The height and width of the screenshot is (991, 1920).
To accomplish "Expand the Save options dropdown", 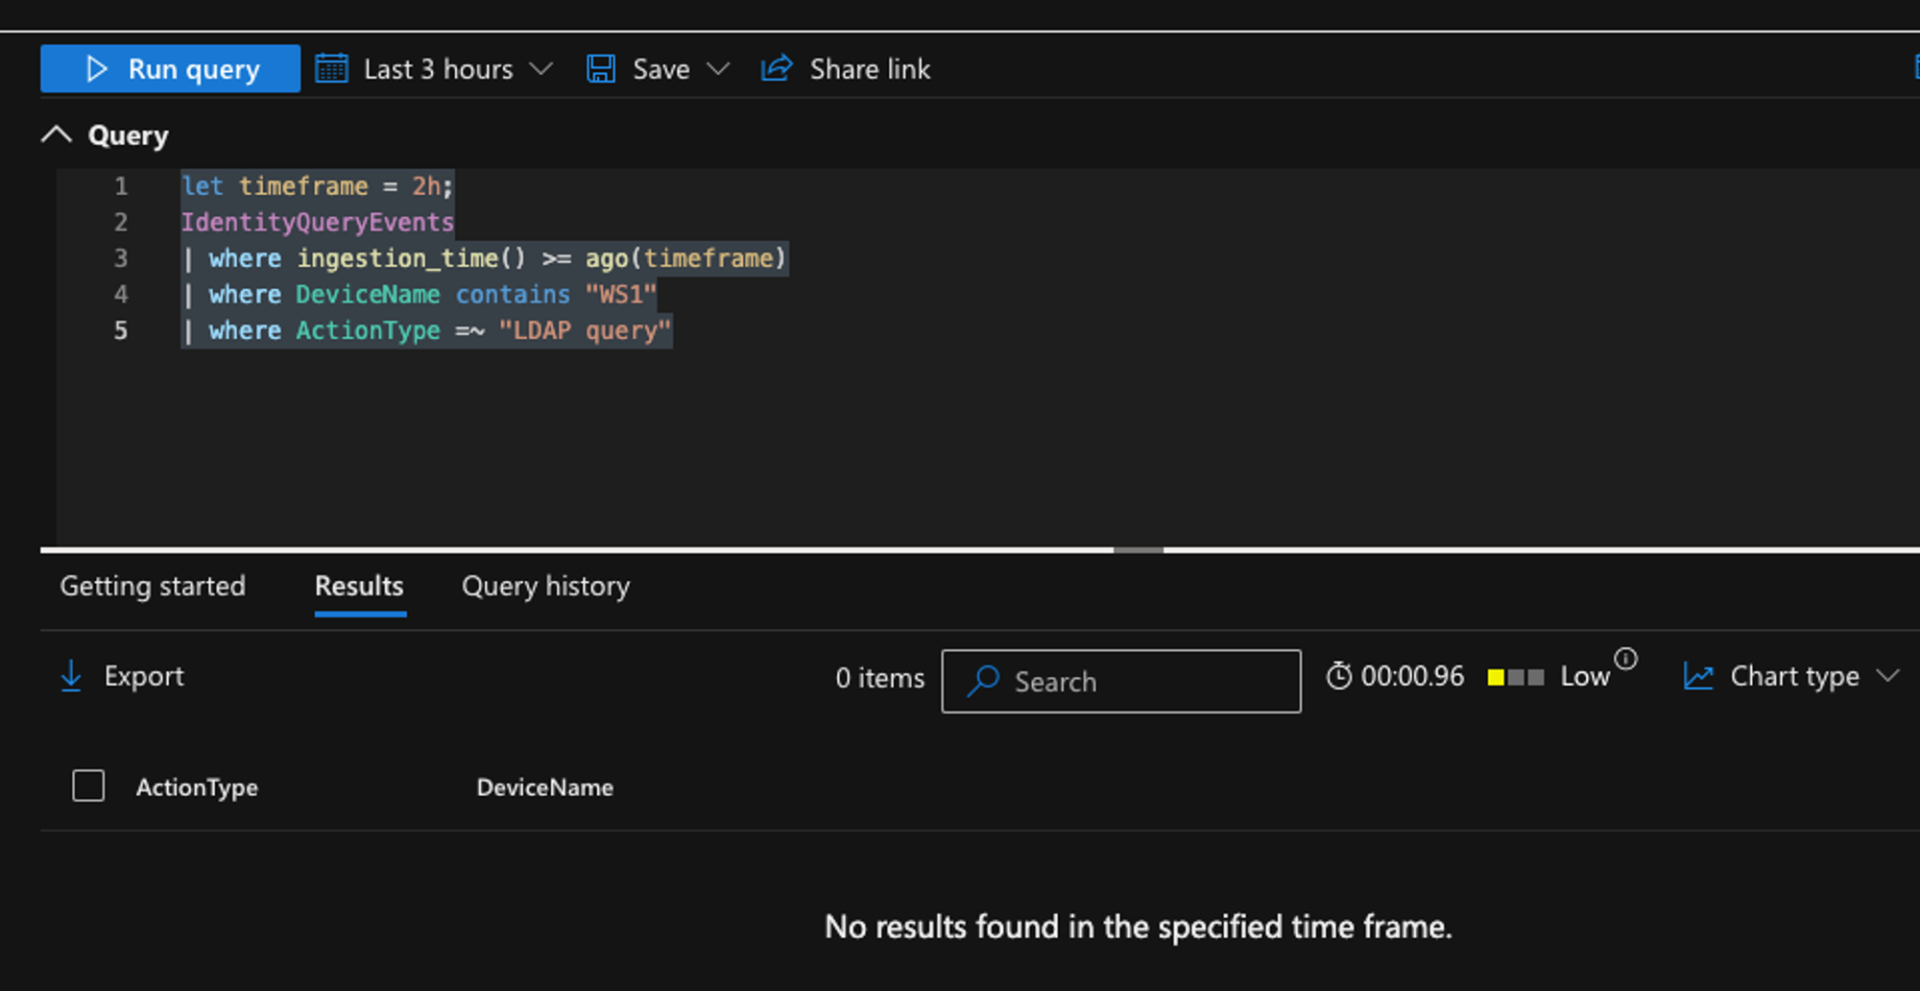I will (x=718, y=68).
